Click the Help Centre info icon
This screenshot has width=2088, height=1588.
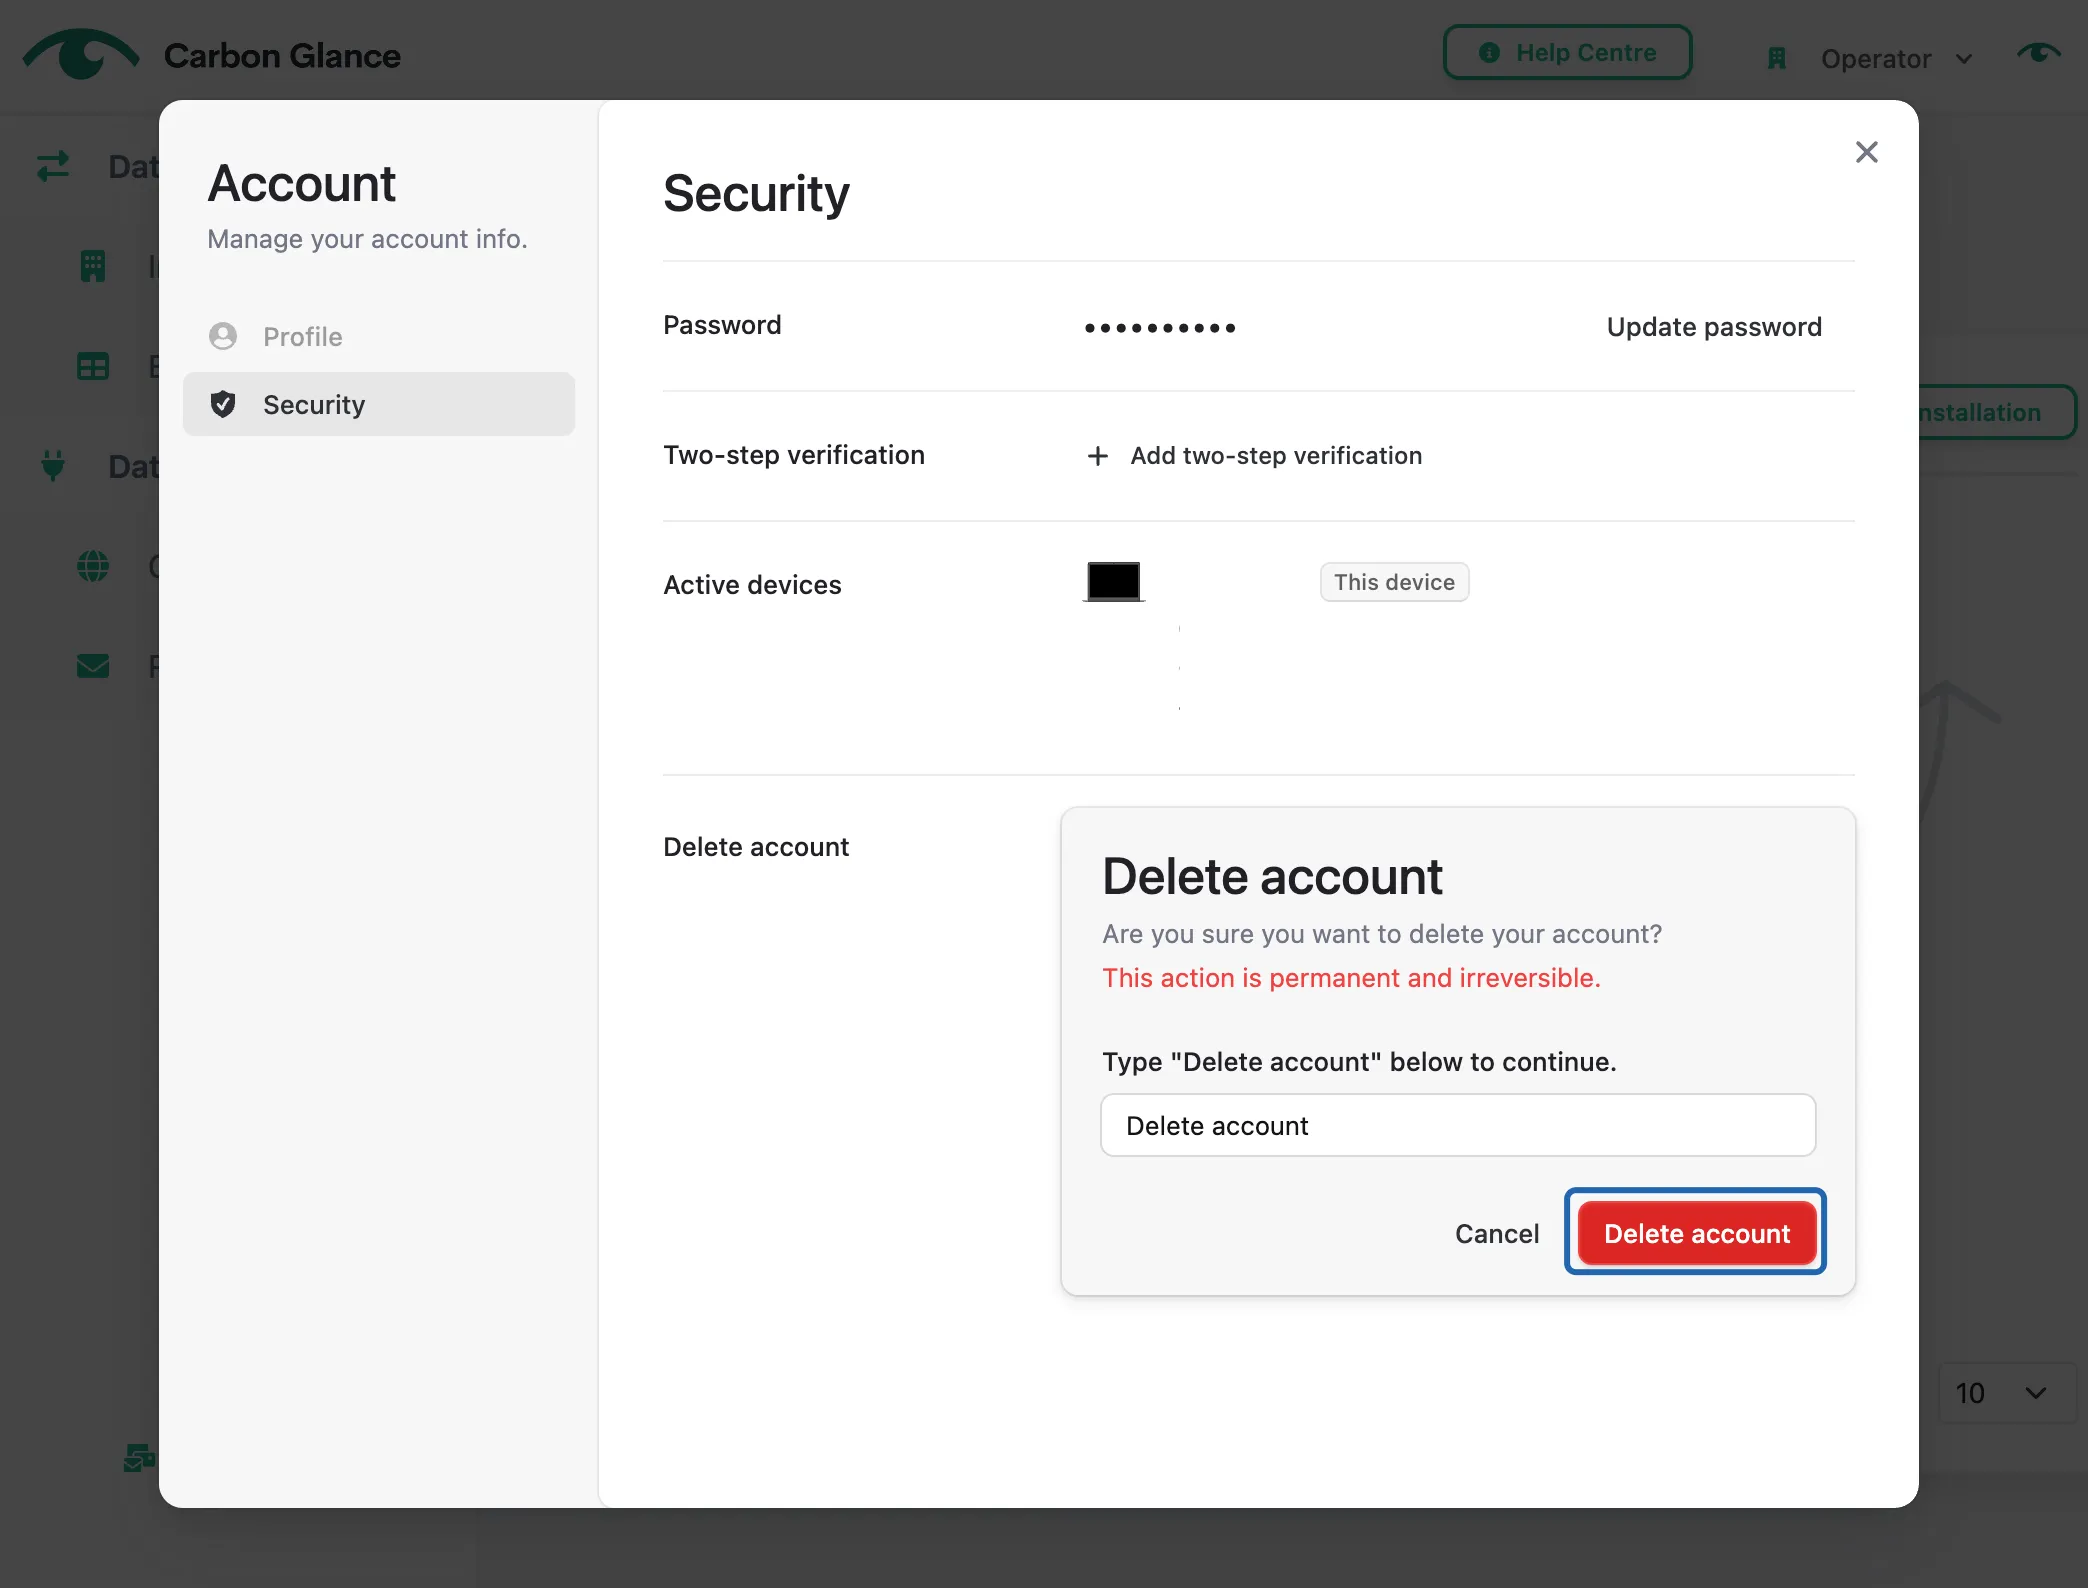tap(1489, 53)
